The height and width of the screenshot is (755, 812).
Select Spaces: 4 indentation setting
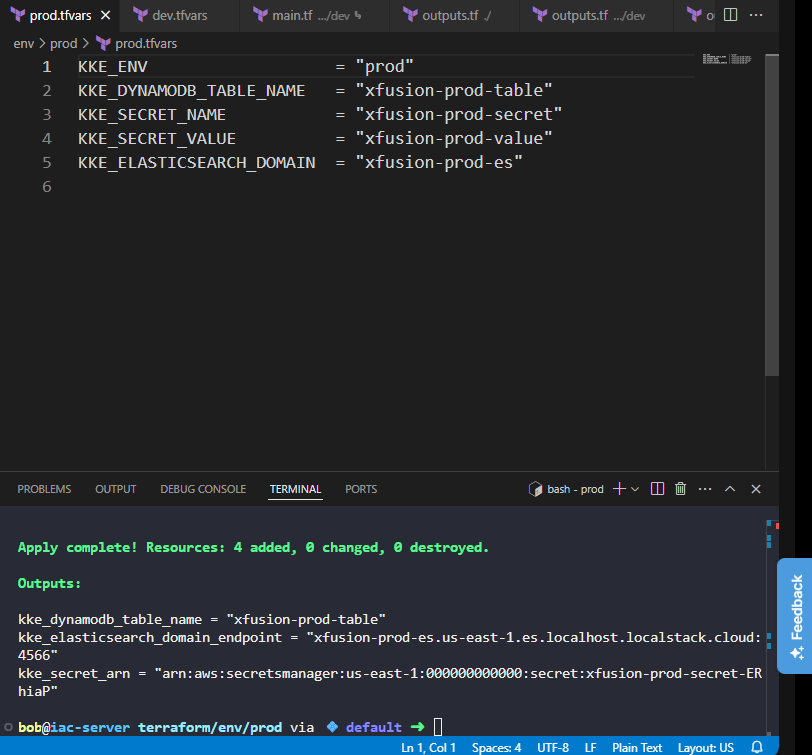(496, 748)
